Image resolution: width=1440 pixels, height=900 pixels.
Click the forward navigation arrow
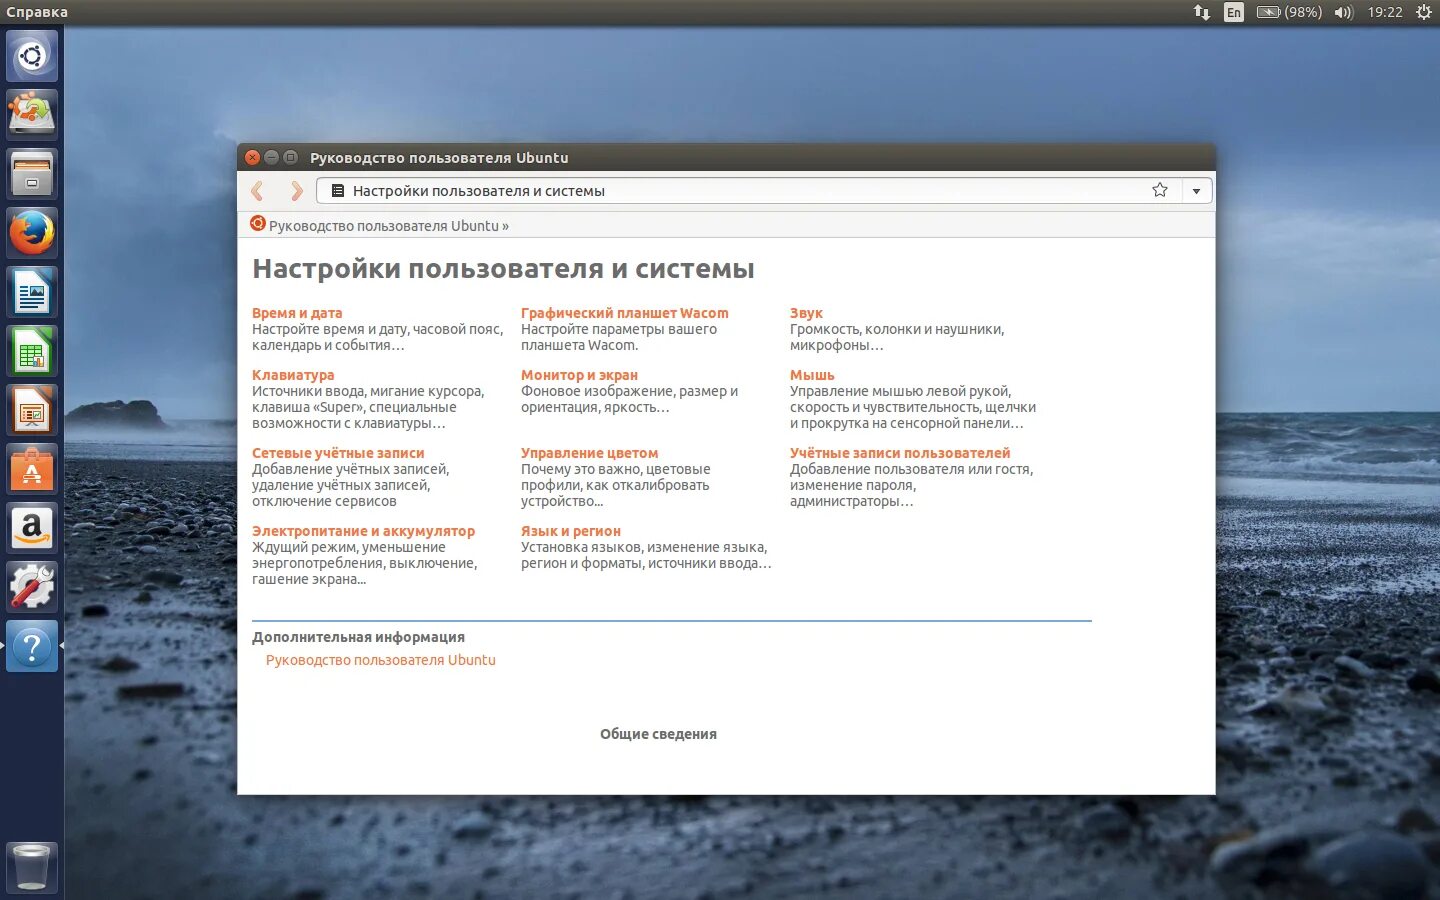(x=296, y=190)
